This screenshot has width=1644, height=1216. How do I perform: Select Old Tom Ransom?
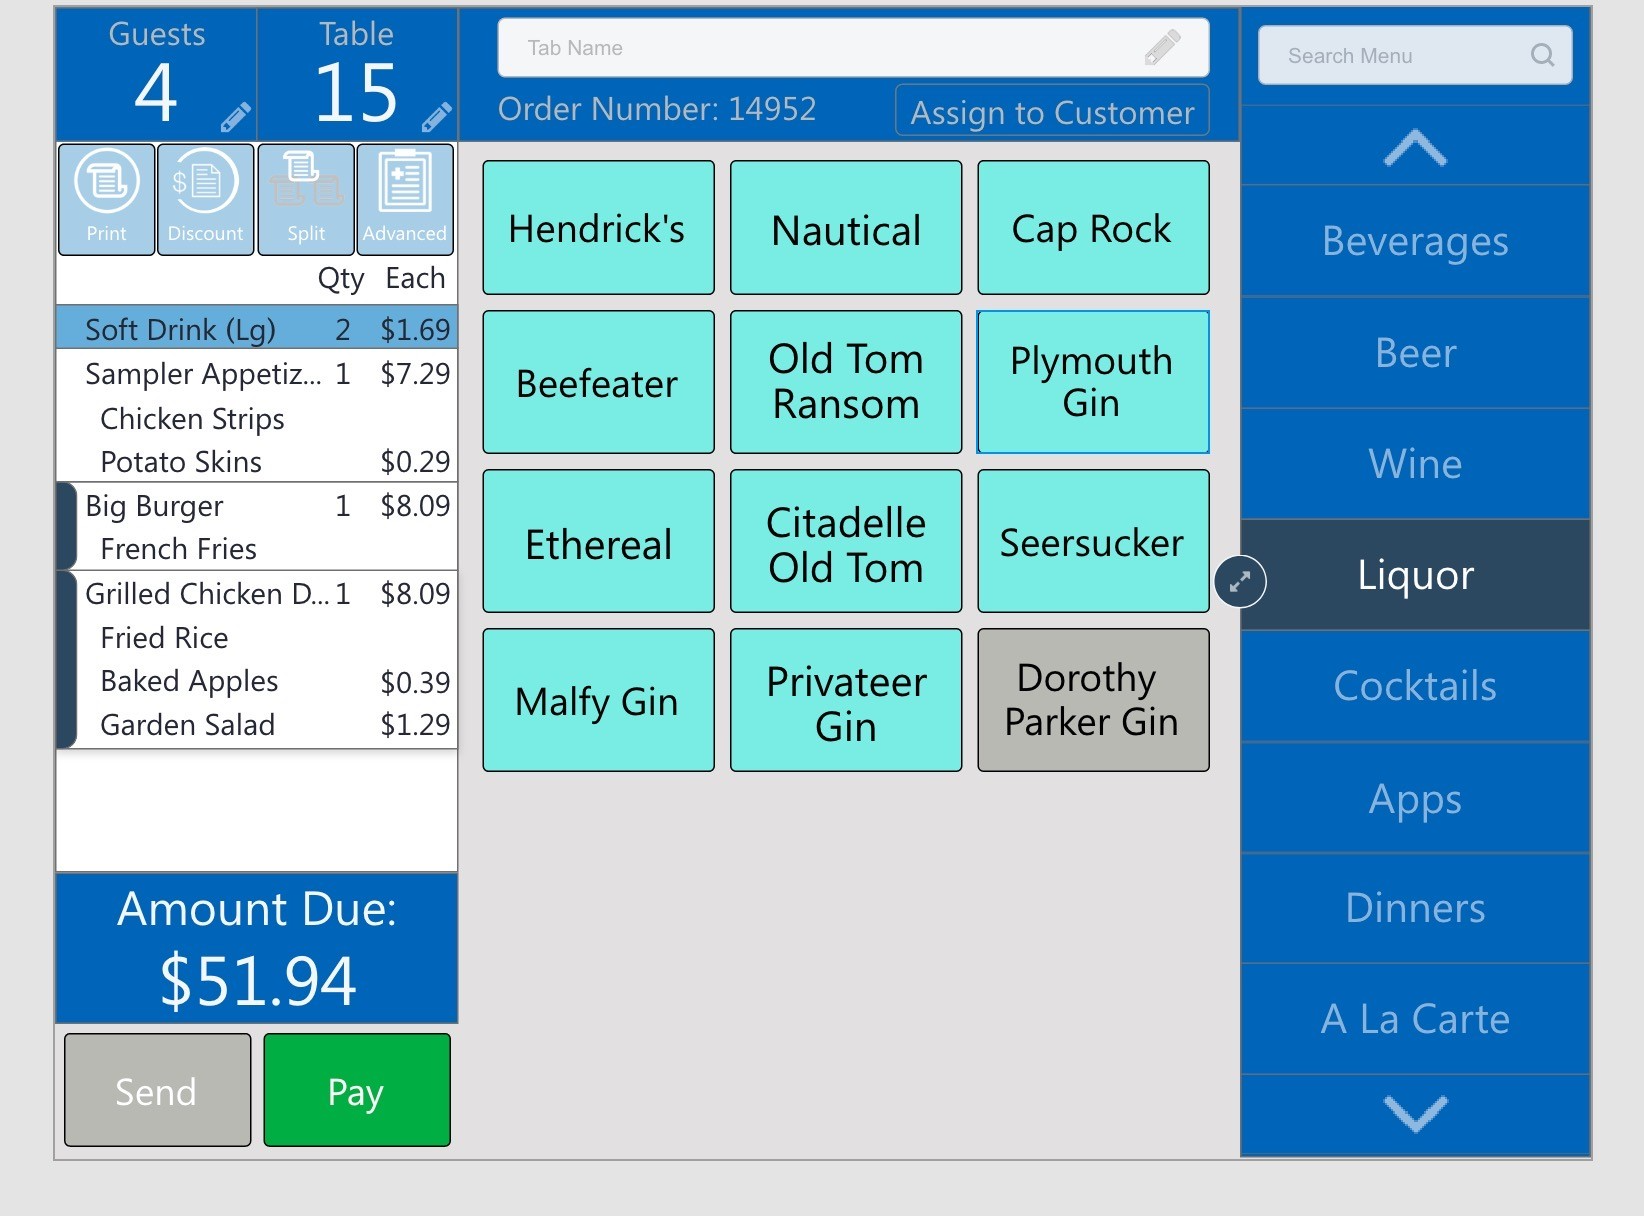[846, 382]
